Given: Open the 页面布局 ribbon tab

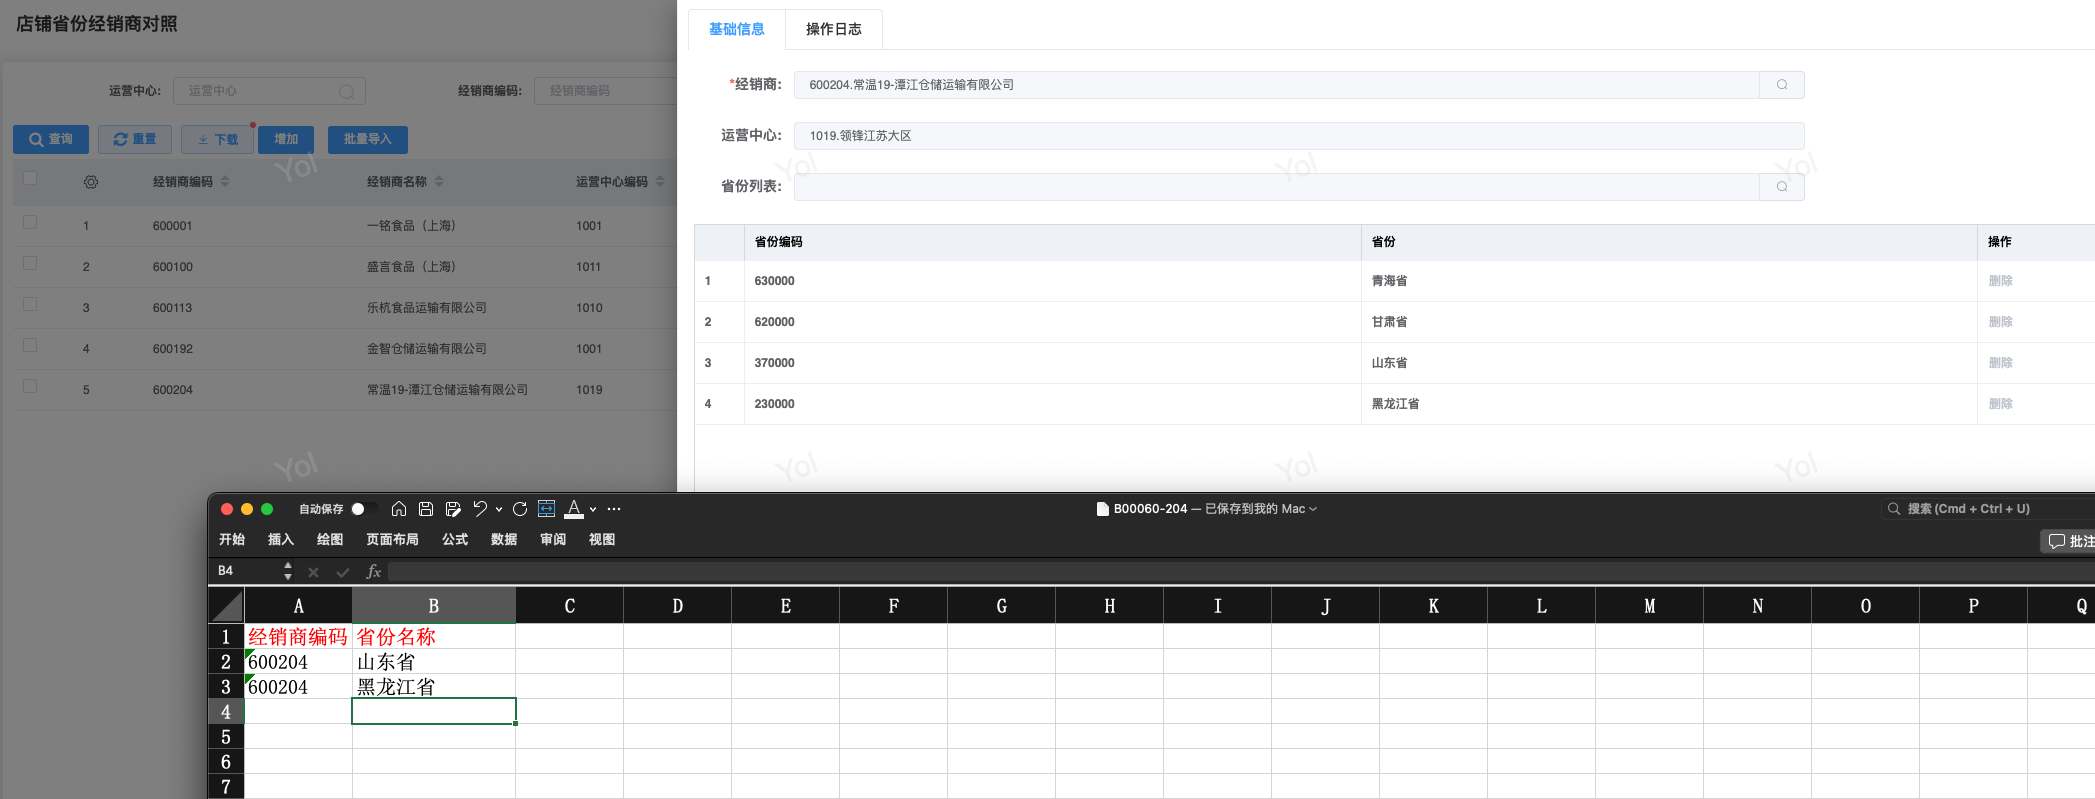Looking at the screenshot, I should point(392,539).
